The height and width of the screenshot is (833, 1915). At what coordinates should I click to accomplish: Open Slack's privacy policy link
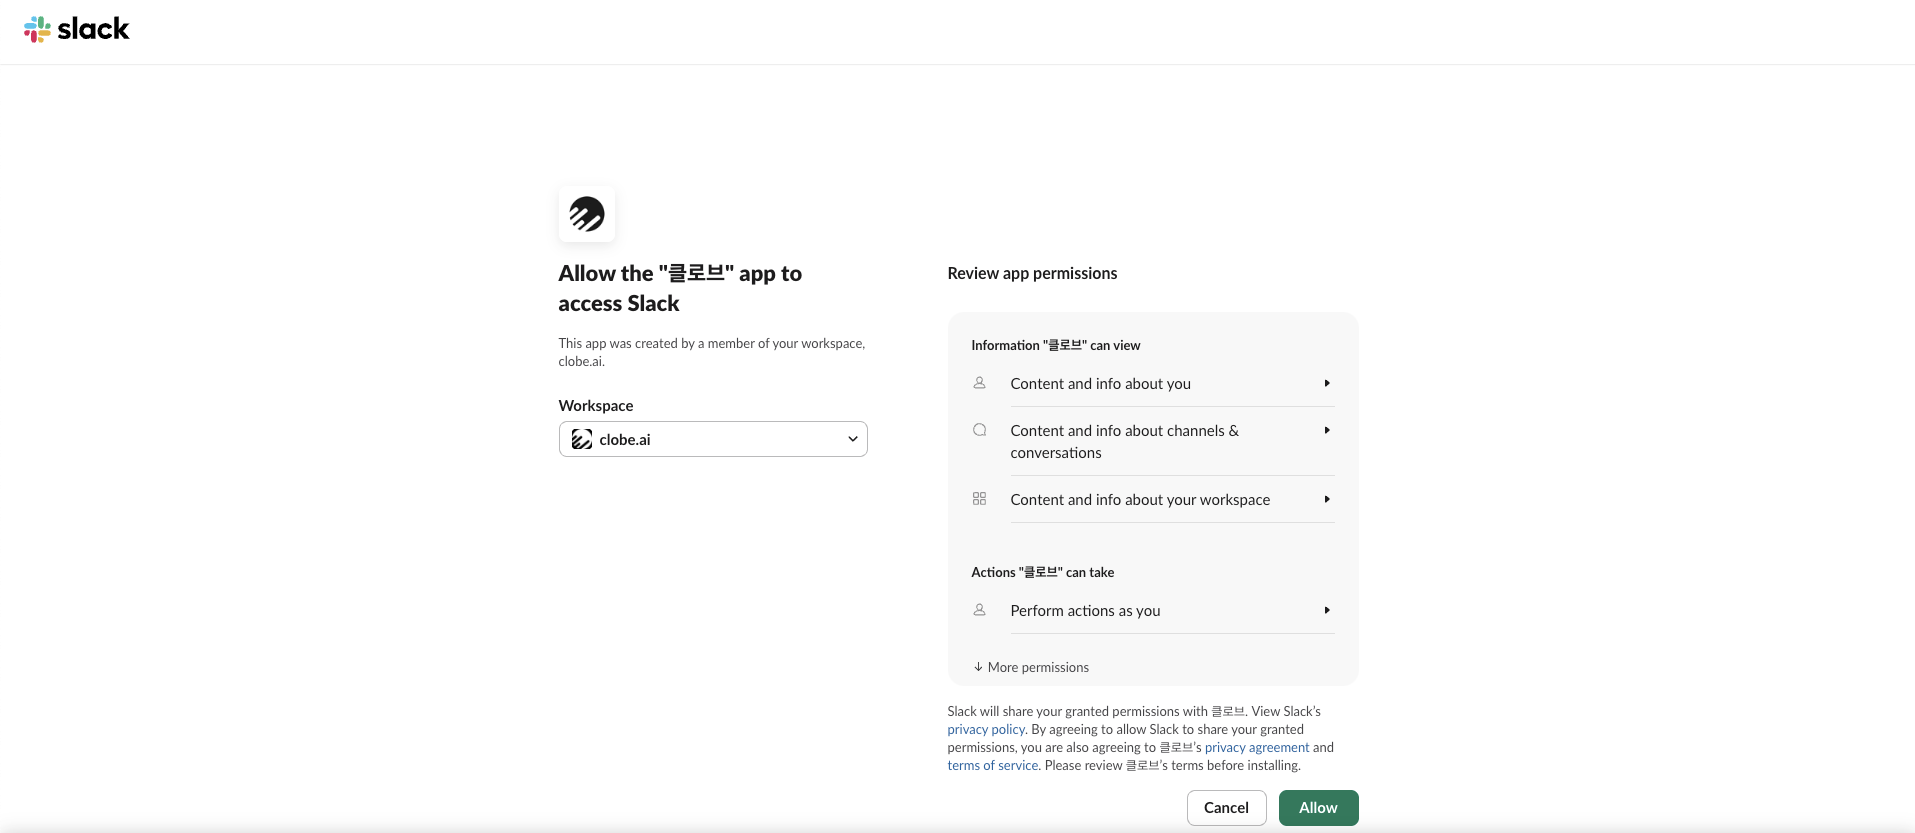coord(986,730)
